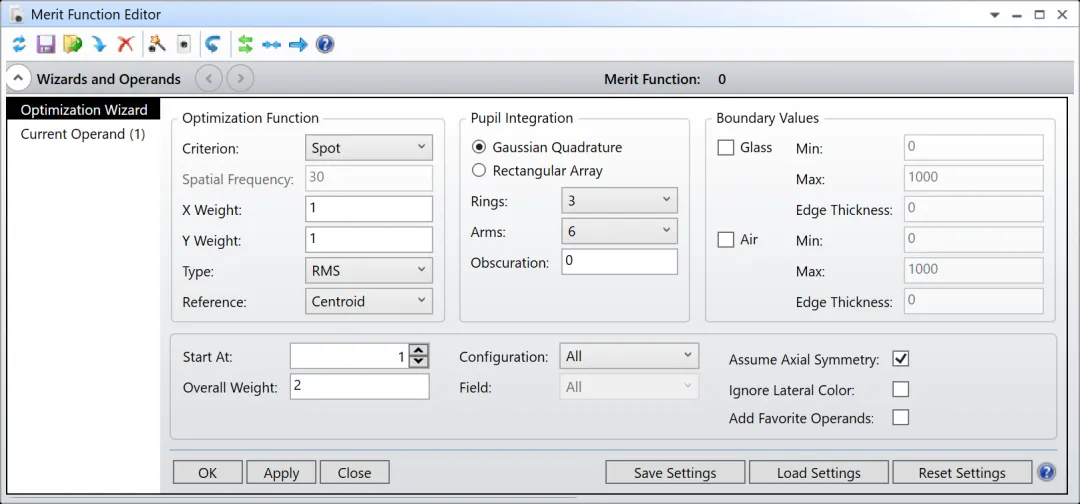Image resolution: width=1080 pixels, height=504 pixels.
Task: Click the red X delete icon
Action: (x=125, y=44)
